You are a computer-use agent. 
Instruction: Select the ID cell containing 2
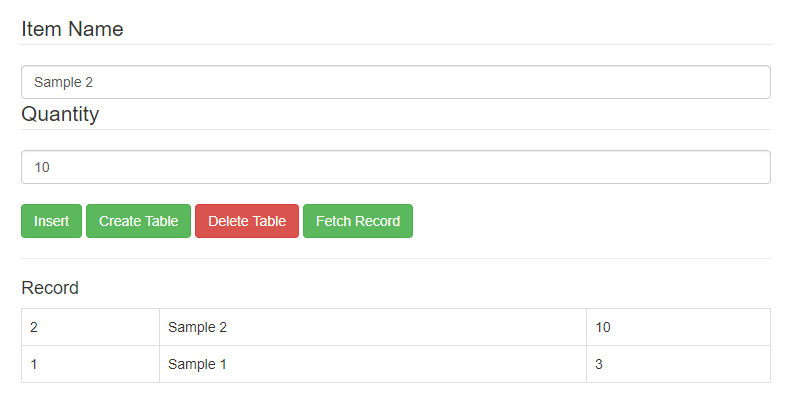click(90, 327)
